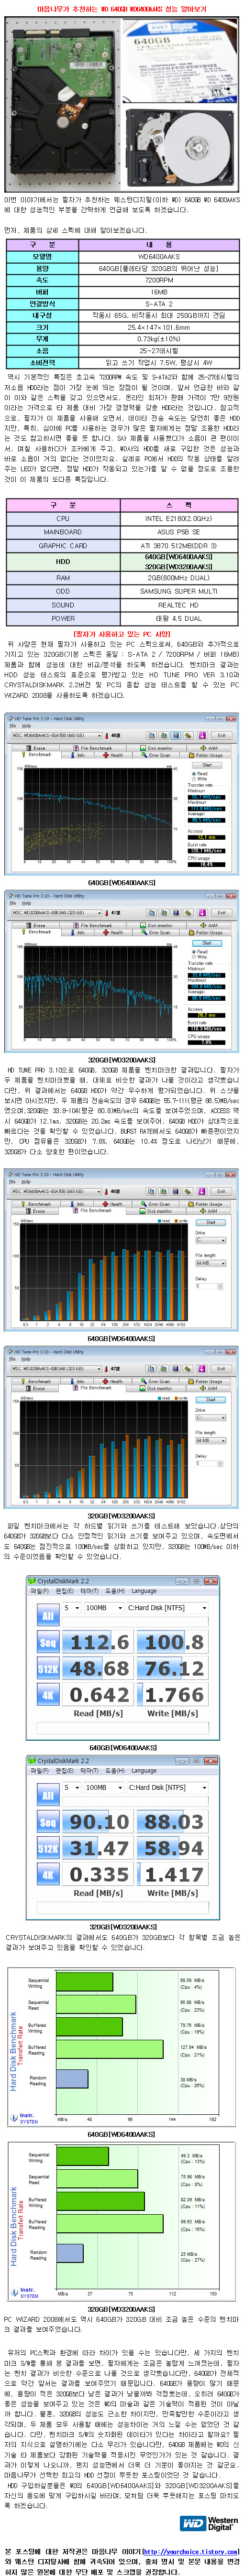Click the All button in the 320GB CrystalDiskMark window
The image size is (244, 2576).
point(47,1795)
